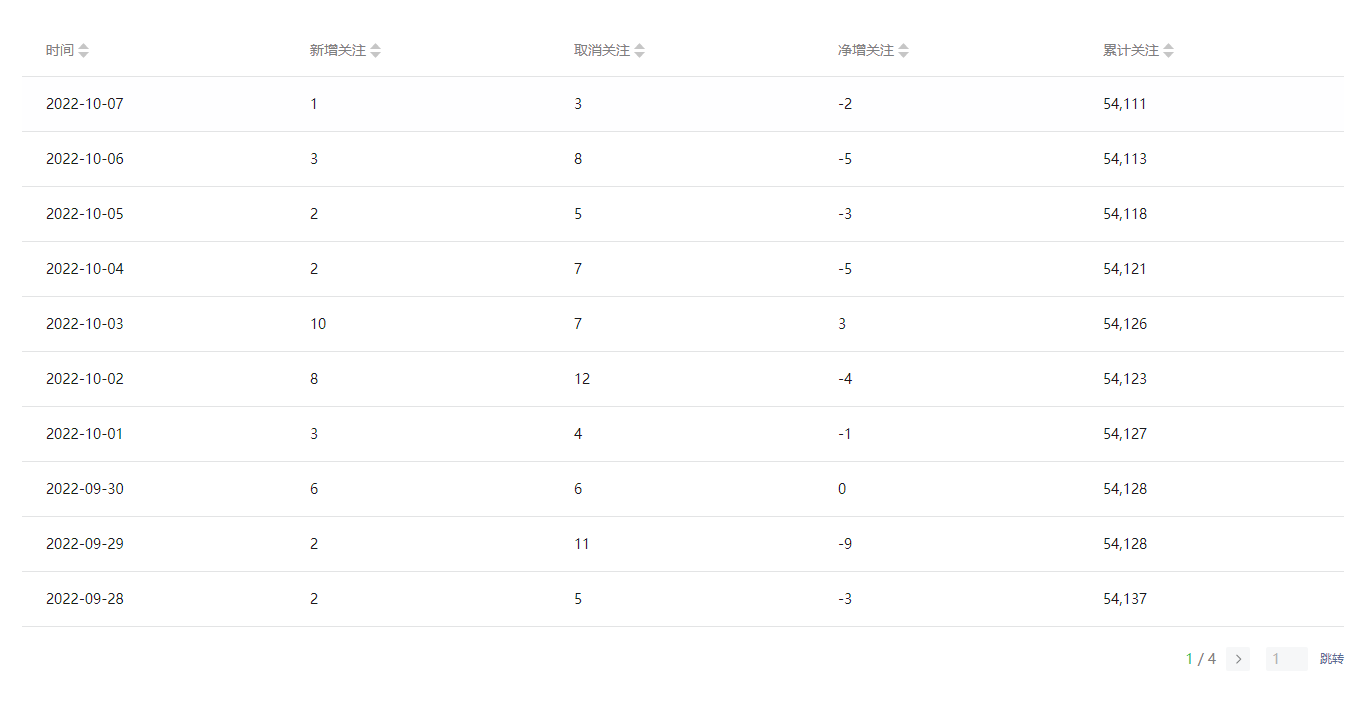Select the 2022-10-07 row date

pos(85,104)
